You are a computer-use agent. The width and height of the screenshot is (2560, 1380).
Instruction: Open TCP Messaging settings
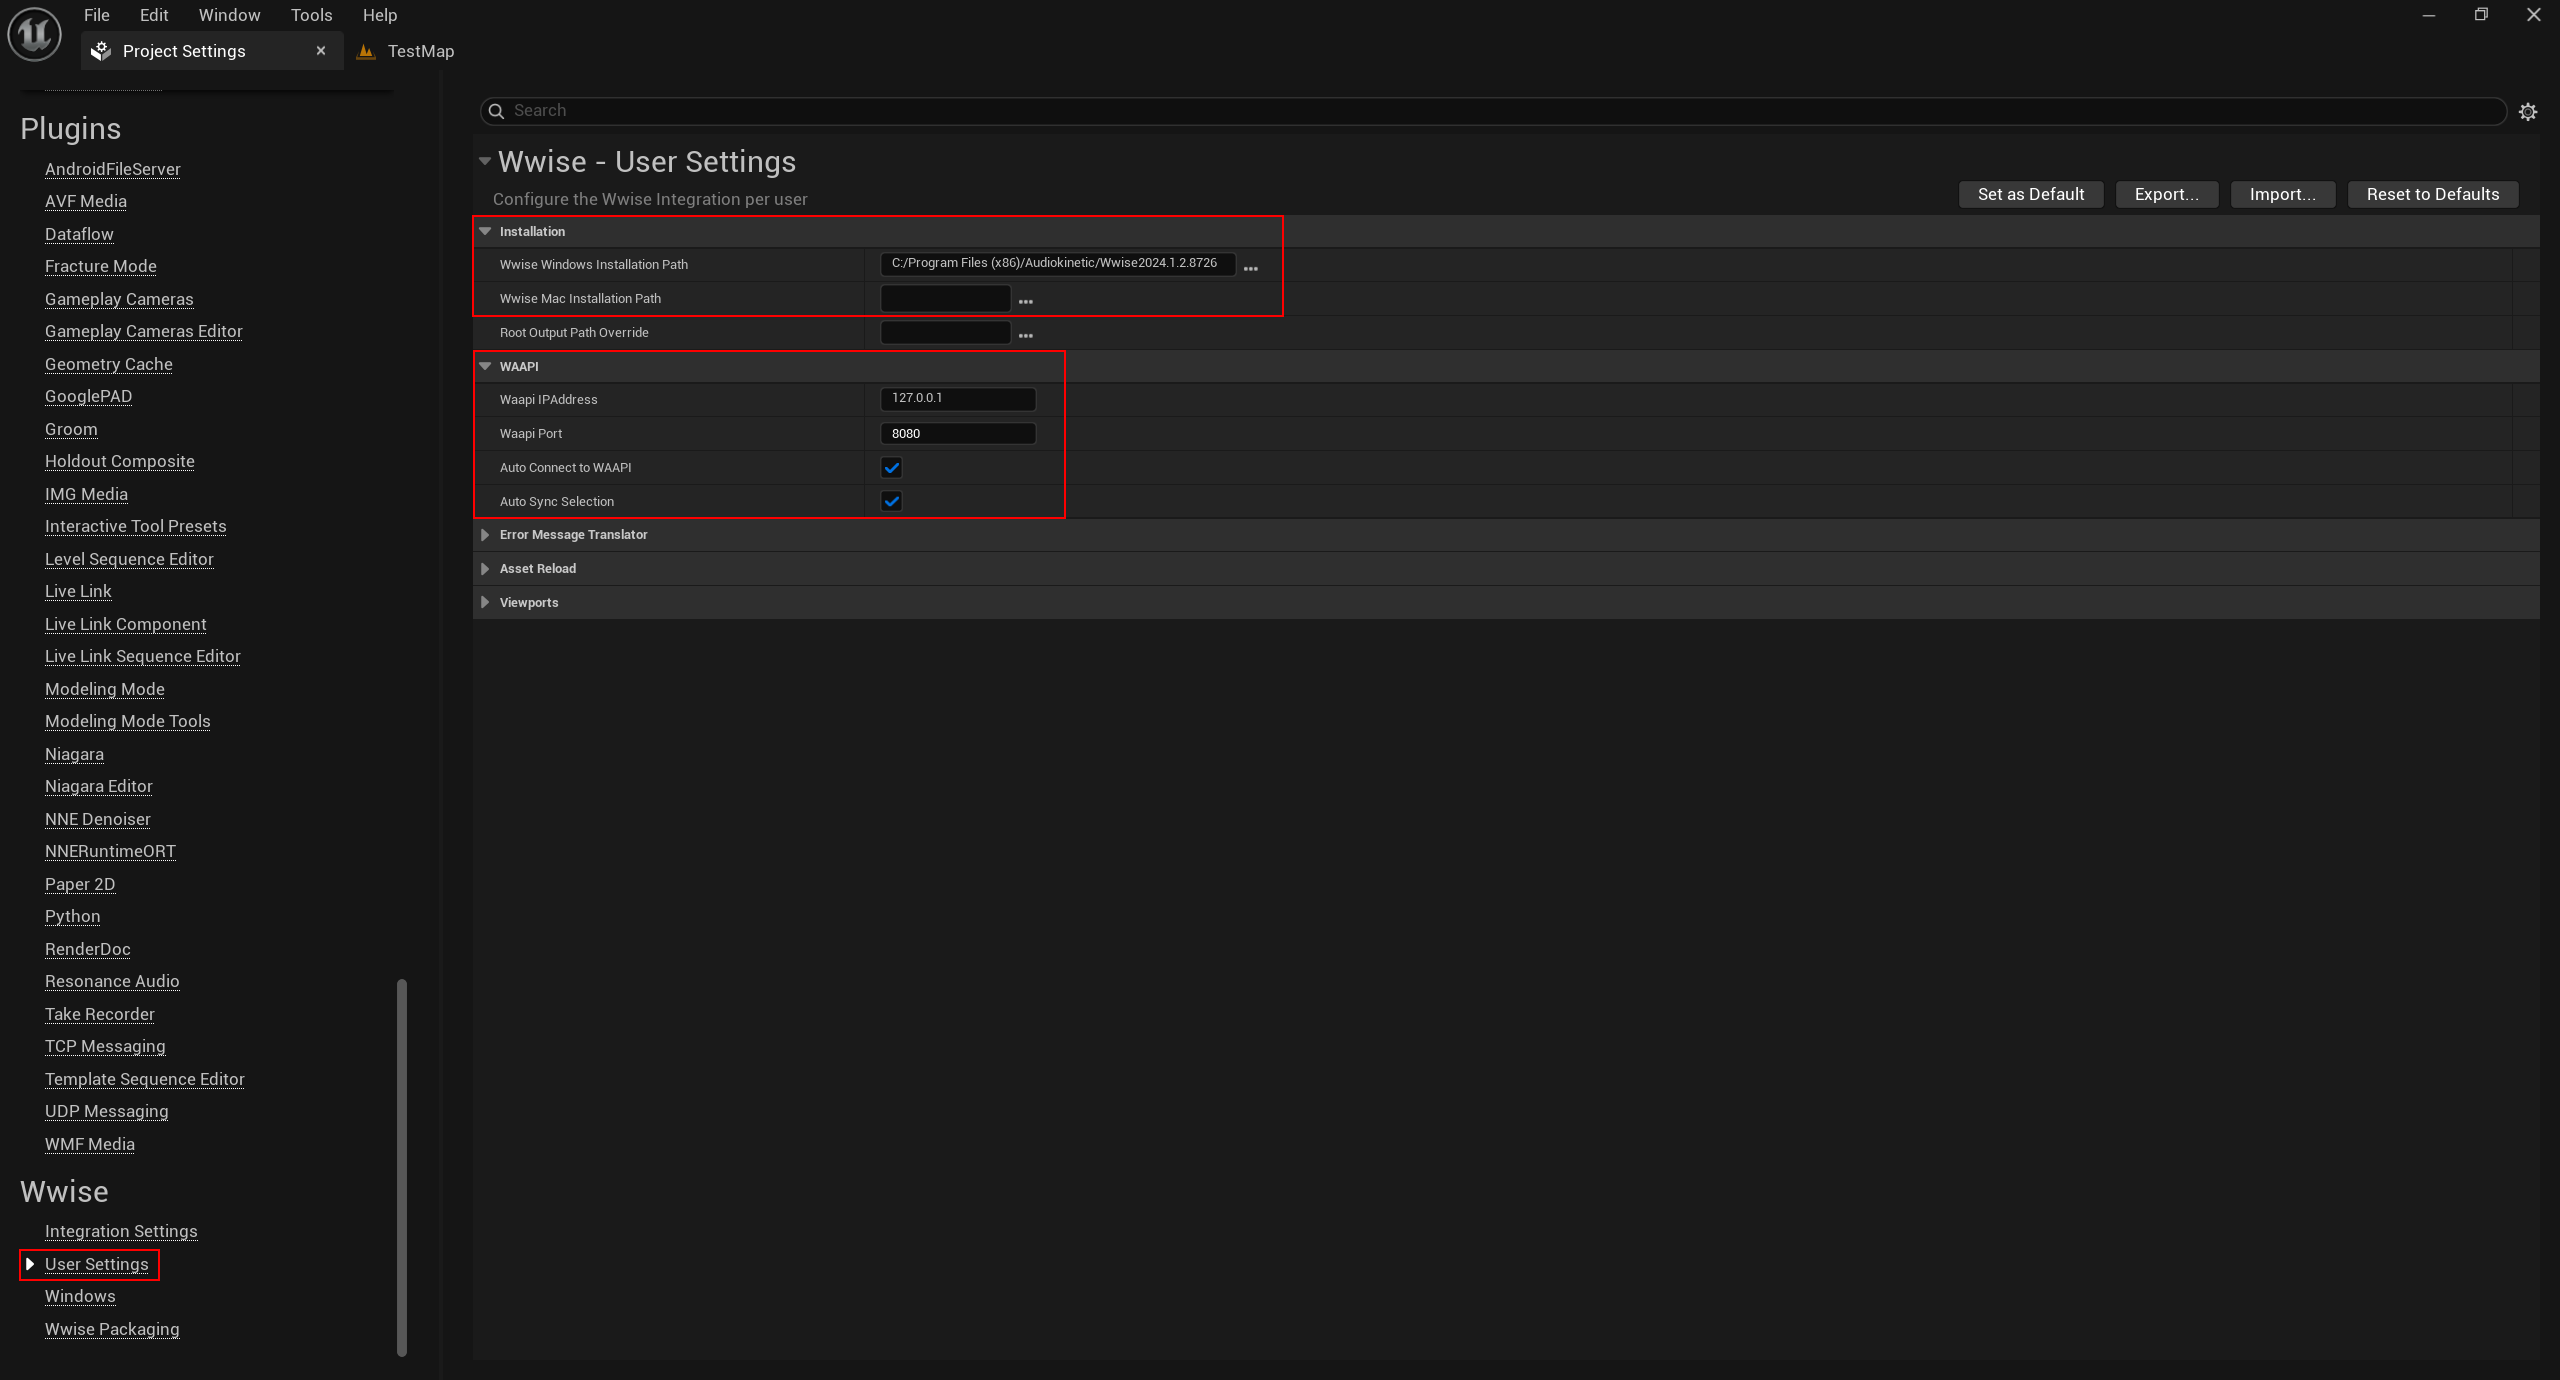tap(105, 1046)
